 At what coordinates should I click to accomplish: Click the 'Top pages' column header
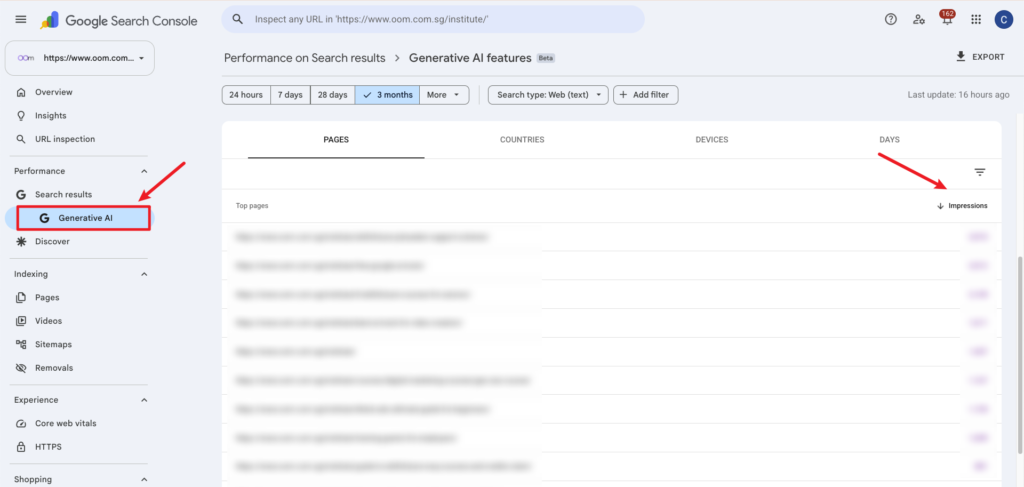click(x=252, y=206)
